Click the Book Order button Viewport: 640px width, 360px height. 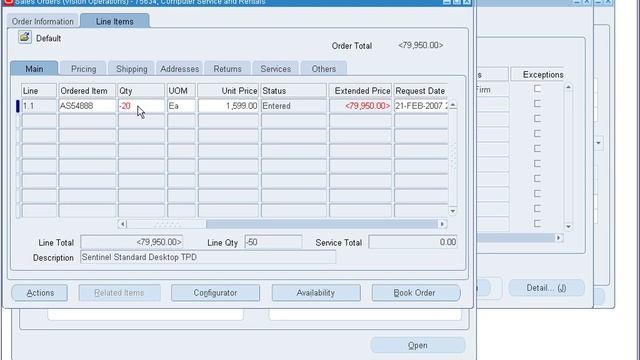(416, 293)
